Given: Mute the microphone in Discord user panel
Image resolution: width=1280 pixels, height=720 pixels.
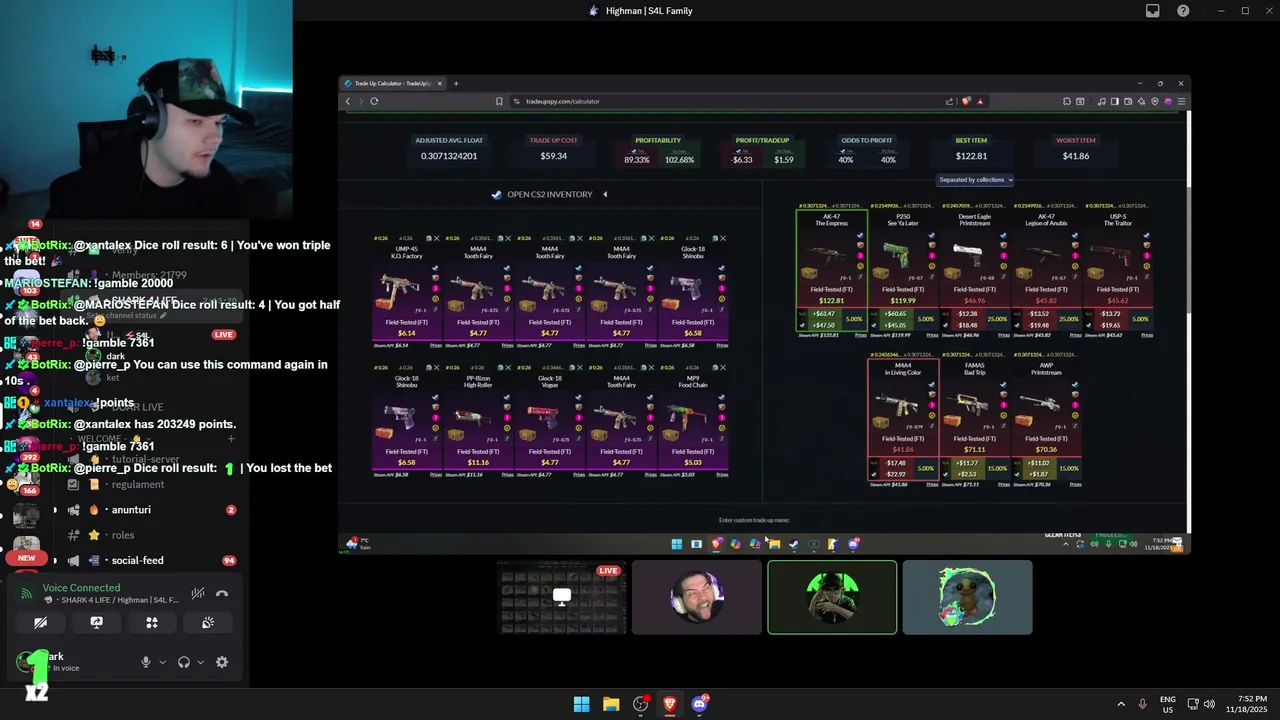Looking at the screenshot, I should tap(146, 662).
